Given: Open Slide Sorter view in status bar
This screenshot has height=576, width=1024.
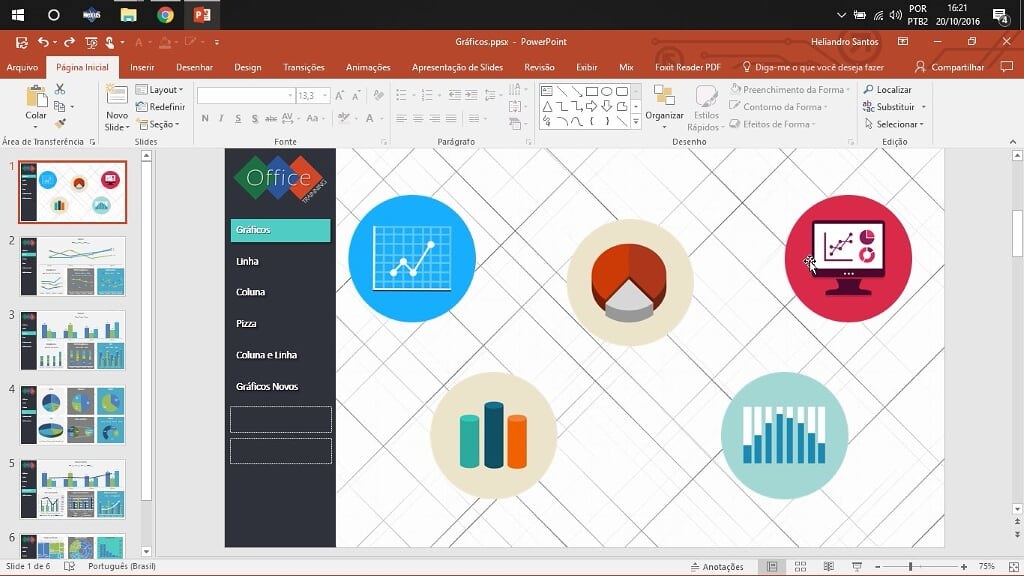Looking at the screenshot, I should point(799,567).
